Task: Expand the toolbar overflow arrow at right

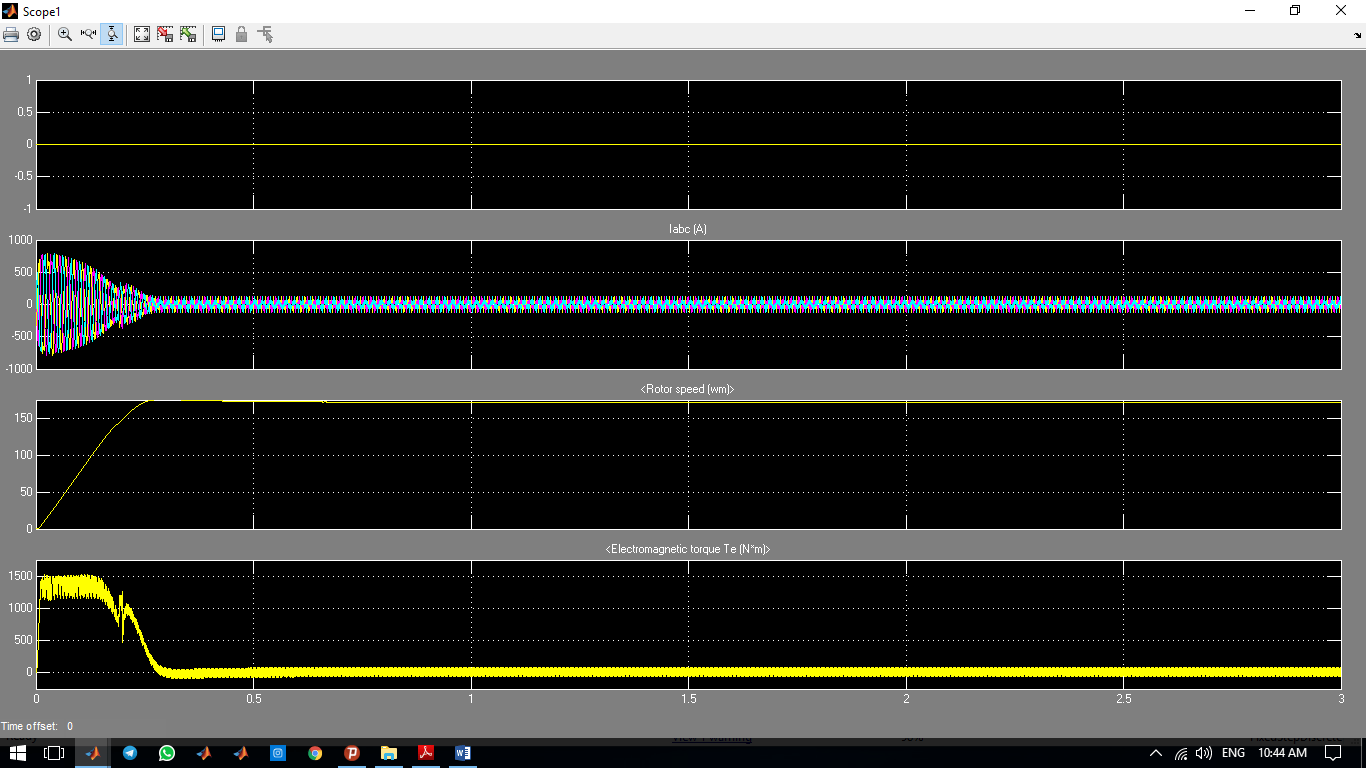Action: 1358,35
